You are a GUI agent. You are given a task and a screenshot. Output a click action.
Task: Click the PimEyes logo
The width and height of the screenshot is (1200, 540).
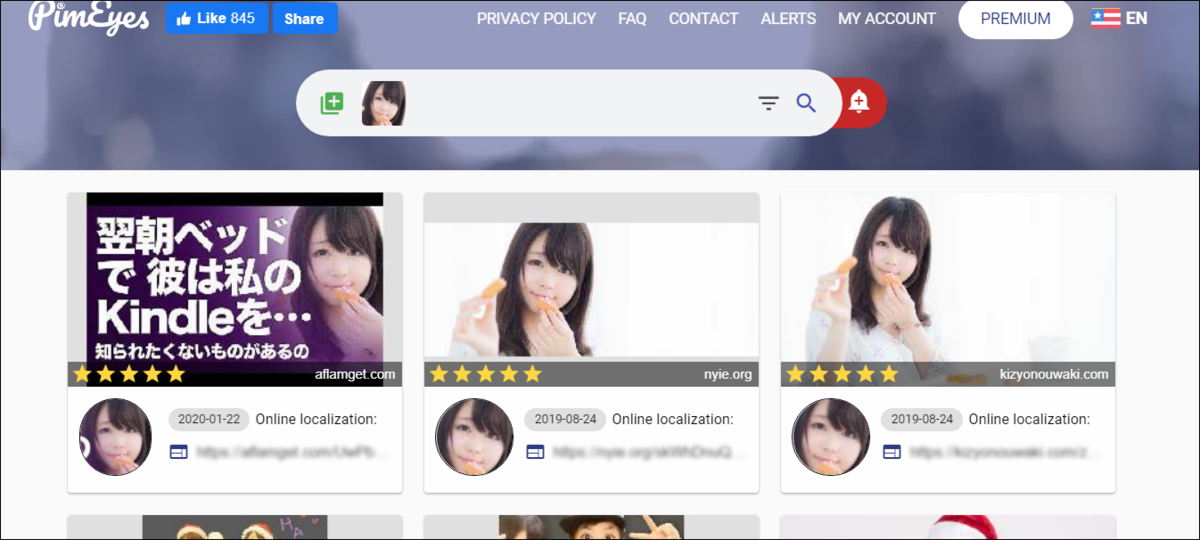pos(89,17)
